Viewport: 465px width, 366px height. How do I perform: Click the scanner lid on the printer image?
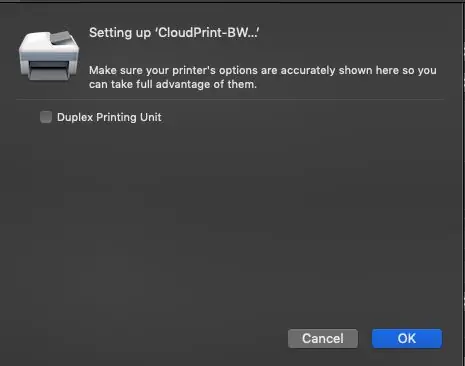coord(63,37)
